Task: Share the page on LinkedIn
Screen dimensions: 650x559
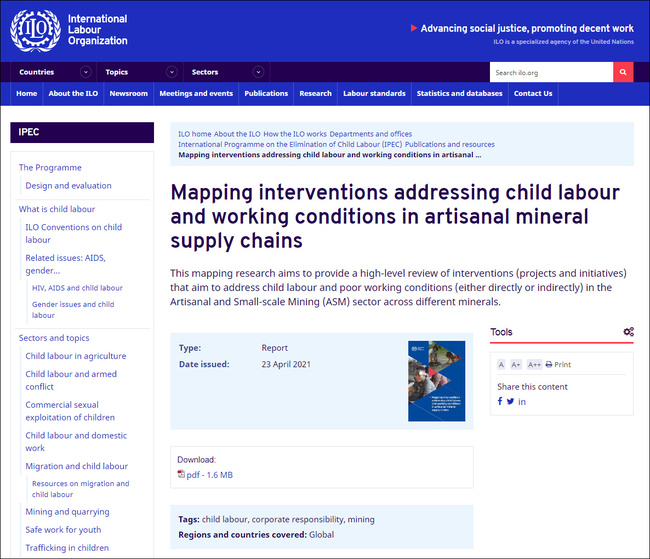Action: (522, 401)
